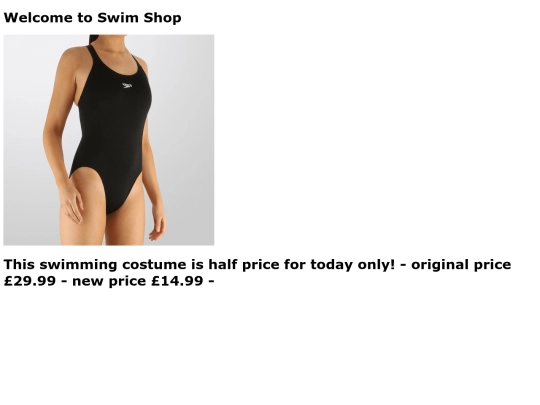Click the word 'Welcome' in the heading
This screenshot has height=405, width=540.
(x=38, y=18)
